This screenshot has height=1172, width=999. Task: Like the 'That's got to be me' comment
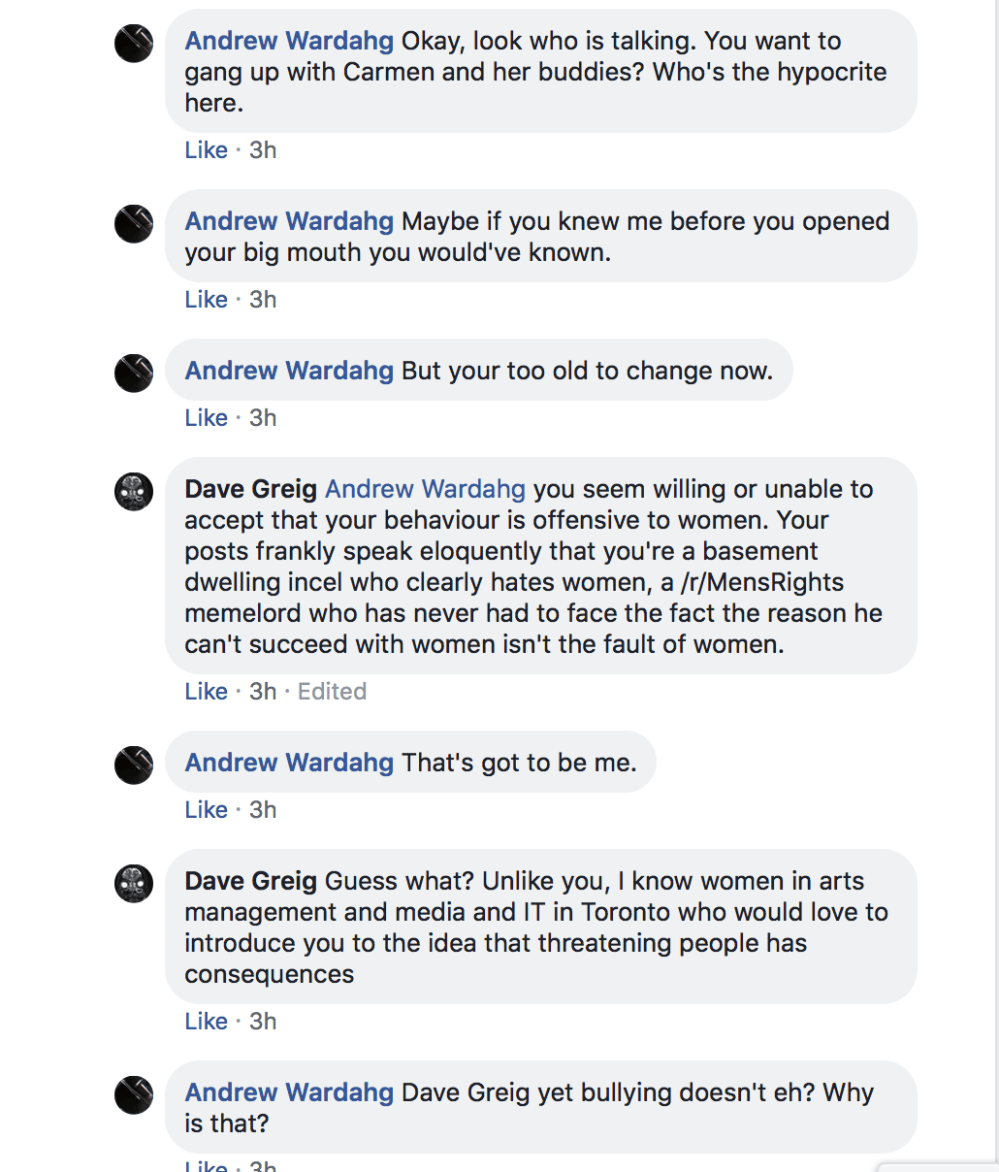205,809
